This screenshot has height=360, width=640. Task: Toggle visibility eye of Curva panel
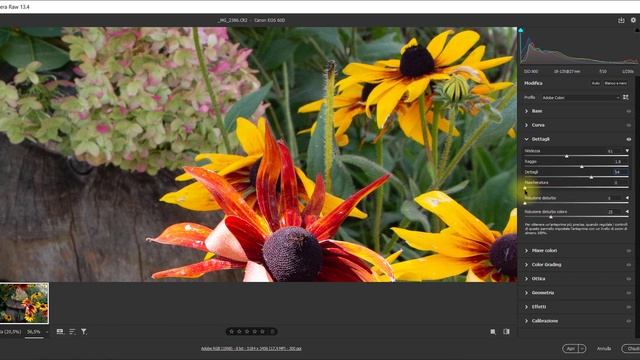[x=629, y=125]
